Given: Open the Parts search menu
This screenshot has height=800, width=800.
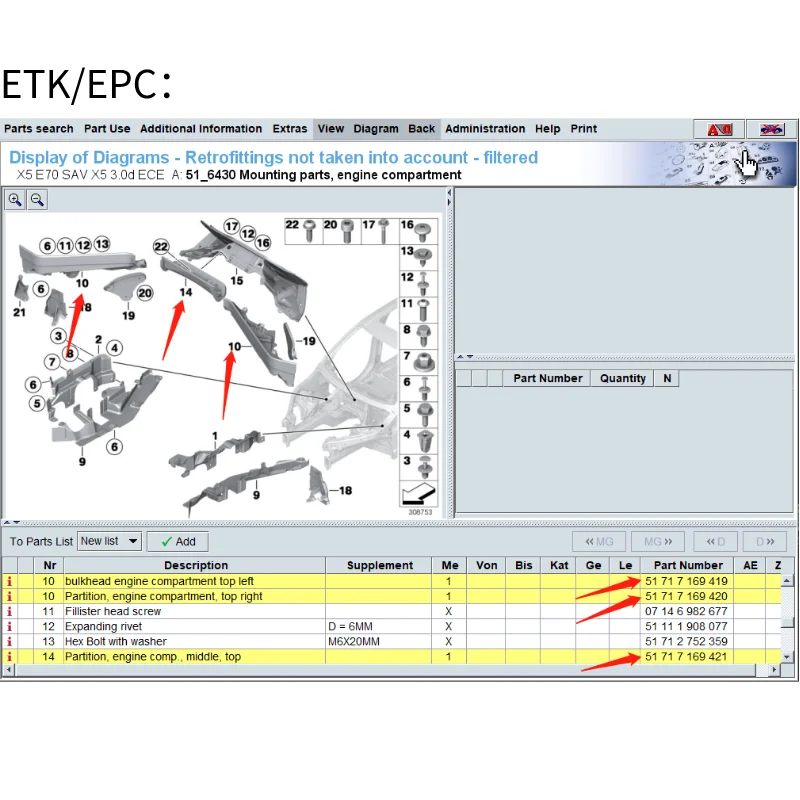Looking at the screenshot, I should [x=39, y=129].
